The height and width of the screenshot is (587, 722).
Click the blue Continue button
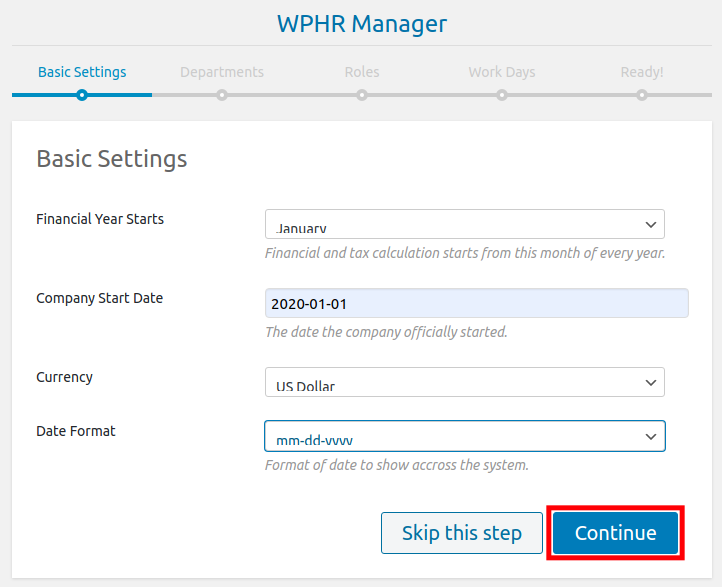click(x=615, y=533)
